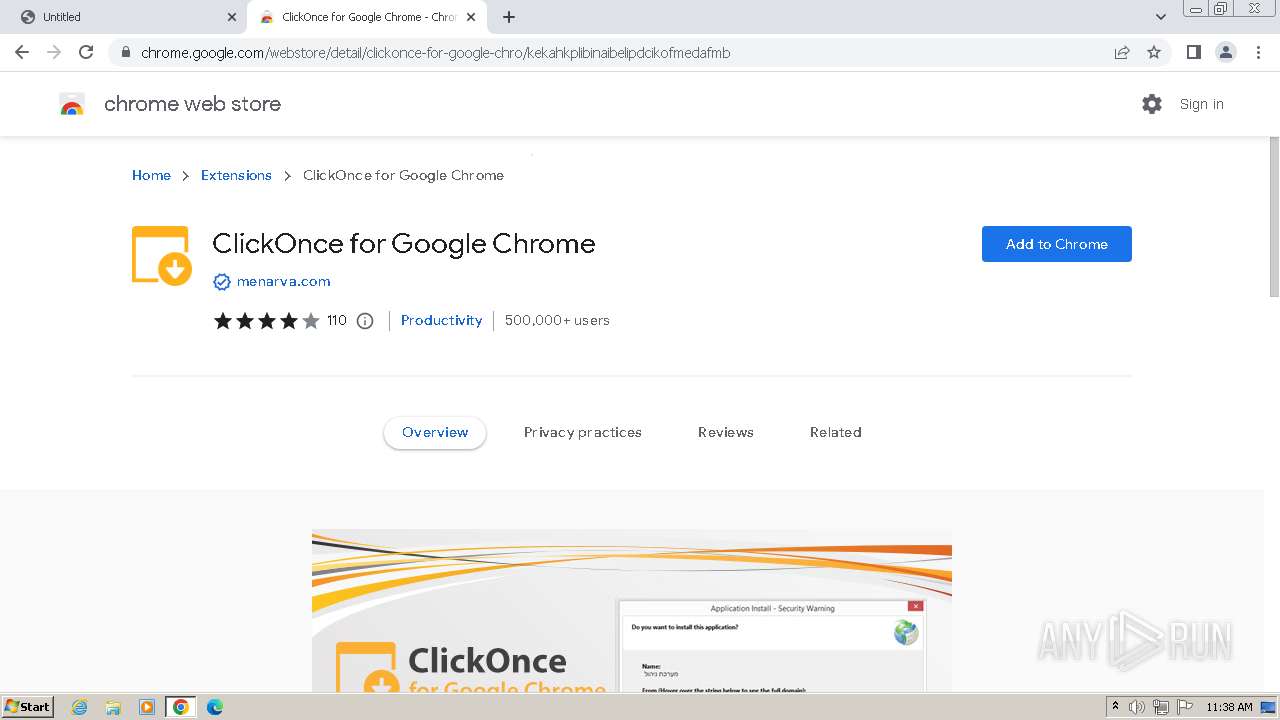The image size is (1280, 720).
Task: Launch Microsoft Edge from taskbar
Action: (215, 707)
